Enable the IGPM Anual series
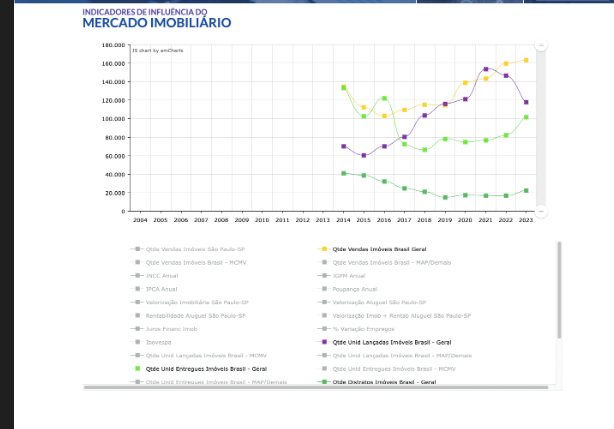The image size is (614, 429). pyautogui.click(x=341, y=276)
